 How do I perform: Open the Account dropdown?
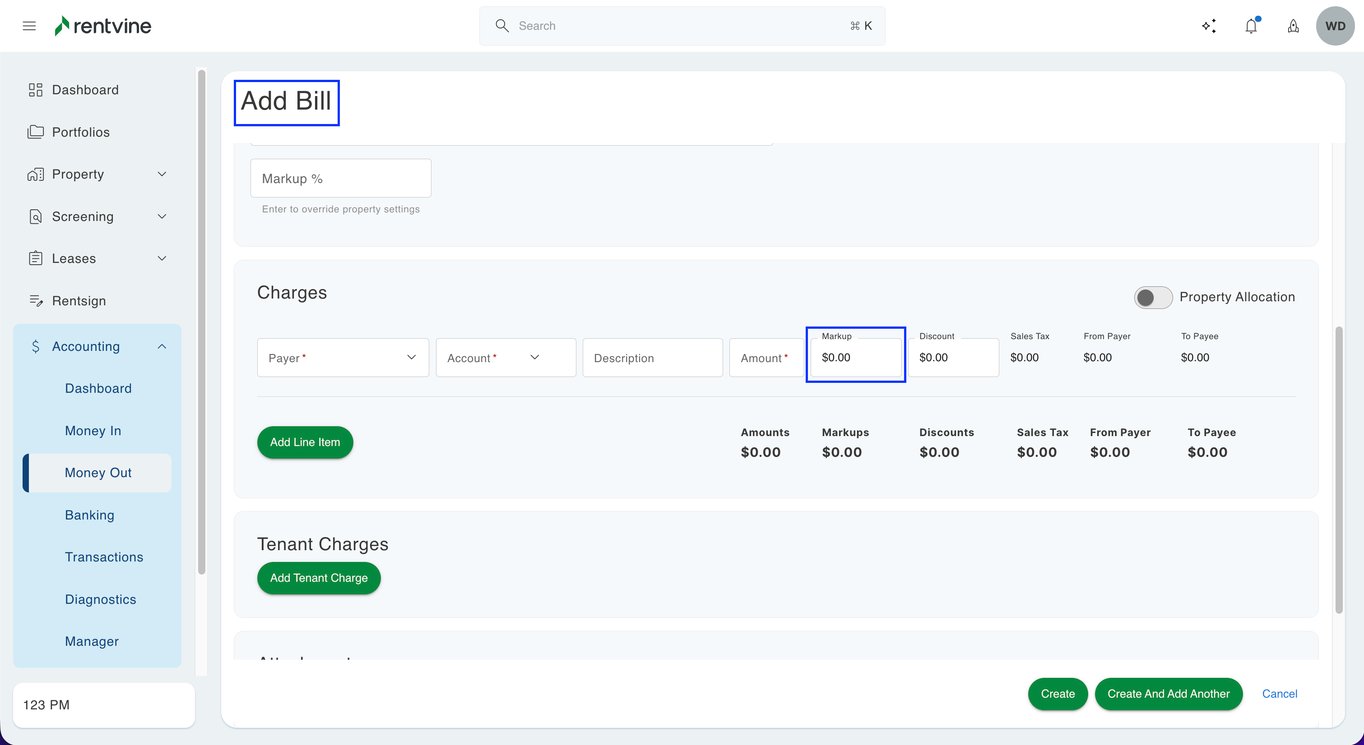(506, 357)
